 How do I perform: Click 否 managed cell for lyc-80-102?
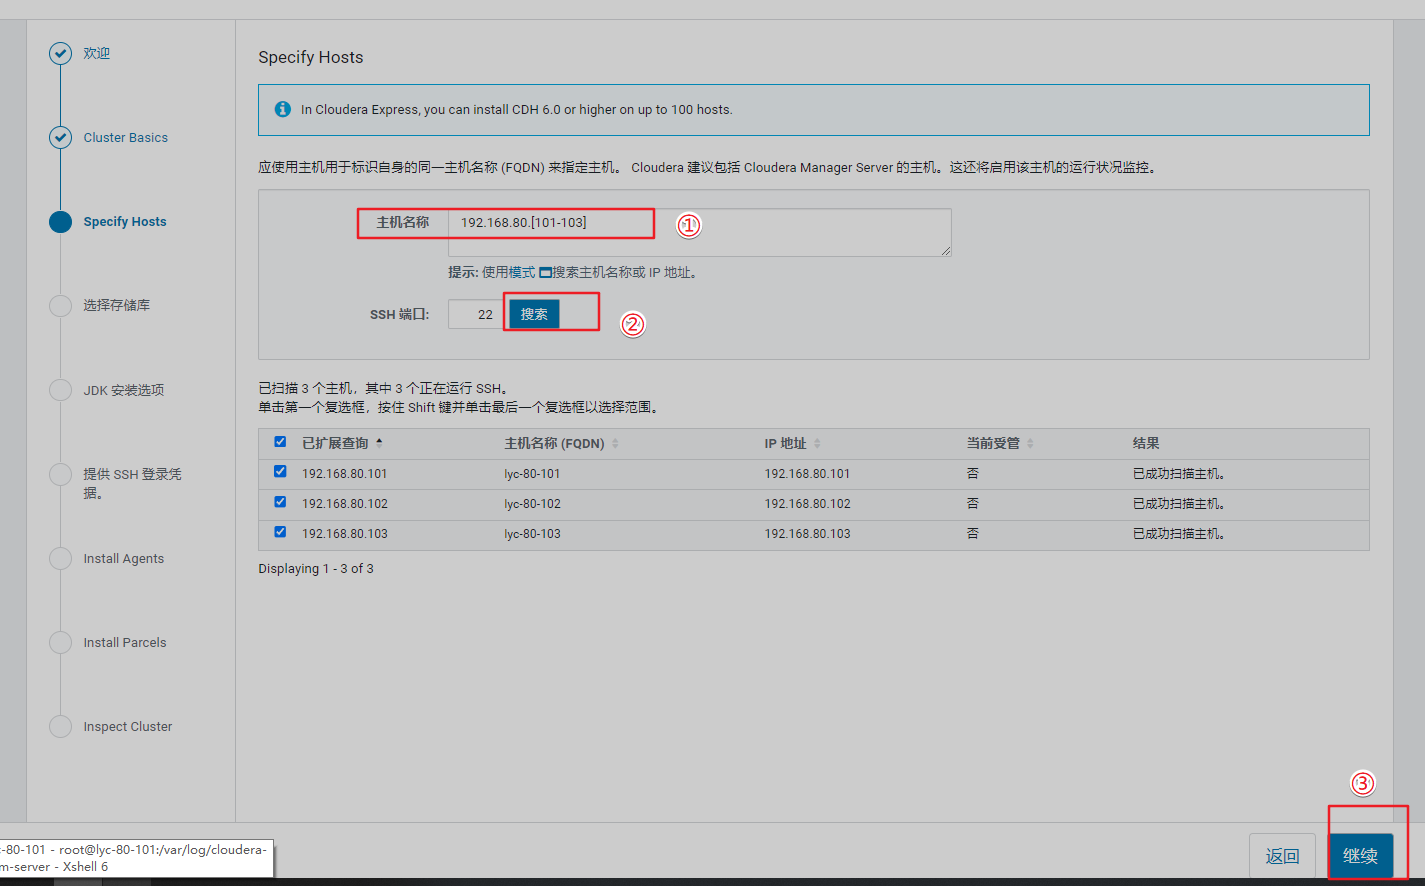972,503
